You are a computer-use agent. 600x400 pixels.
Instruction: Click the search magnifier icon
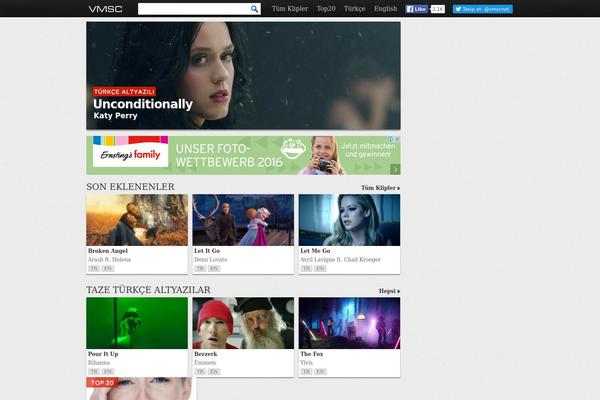254,9
